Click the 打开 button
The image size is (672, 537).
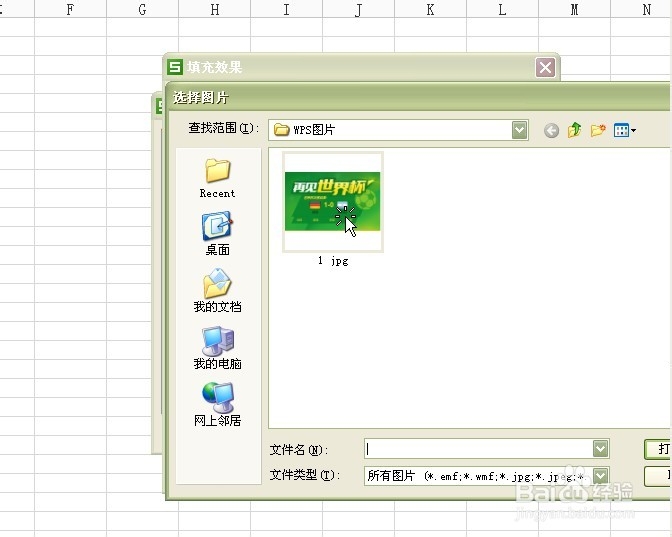657,449
